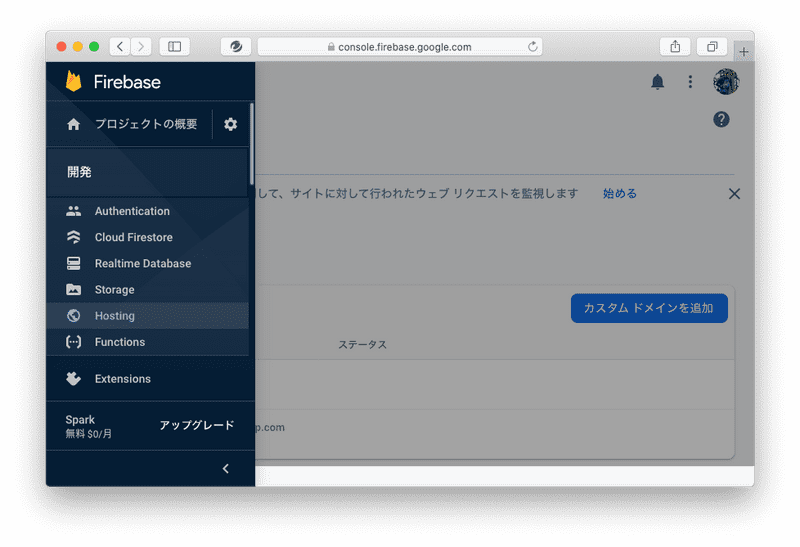Viewport: 800px width, 547px height.
Task: Open the Storage menu item
Action: (147, 289)
